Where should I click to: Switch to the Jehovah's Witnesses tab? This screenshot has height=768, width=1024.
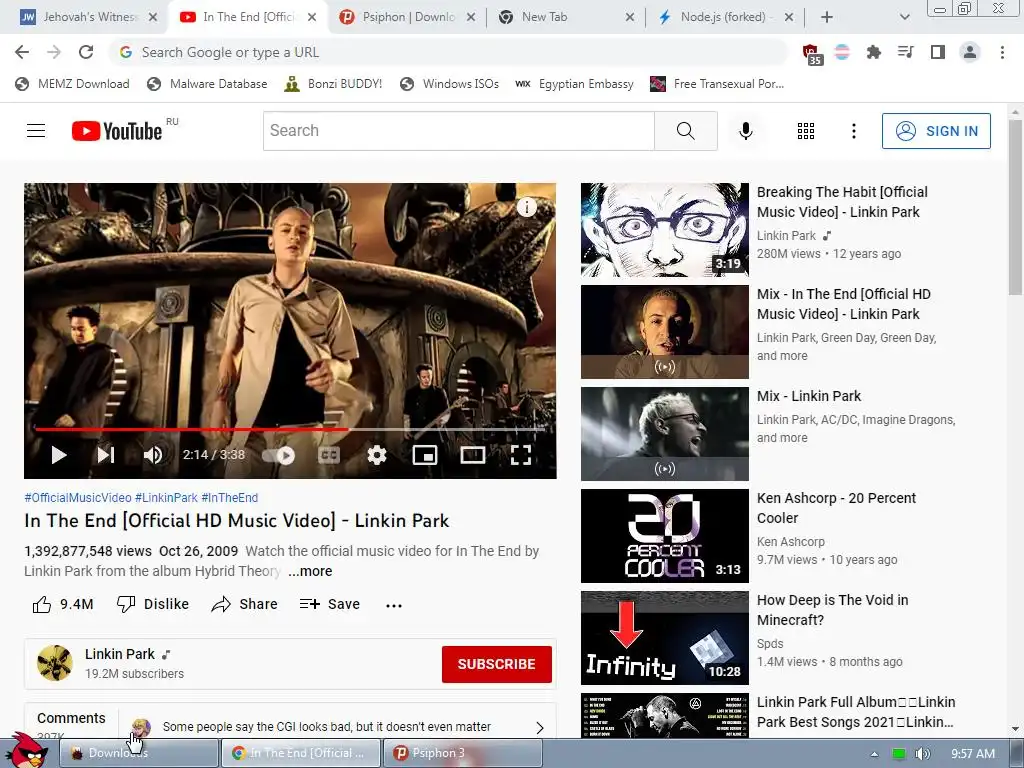(x=88, y=17)
